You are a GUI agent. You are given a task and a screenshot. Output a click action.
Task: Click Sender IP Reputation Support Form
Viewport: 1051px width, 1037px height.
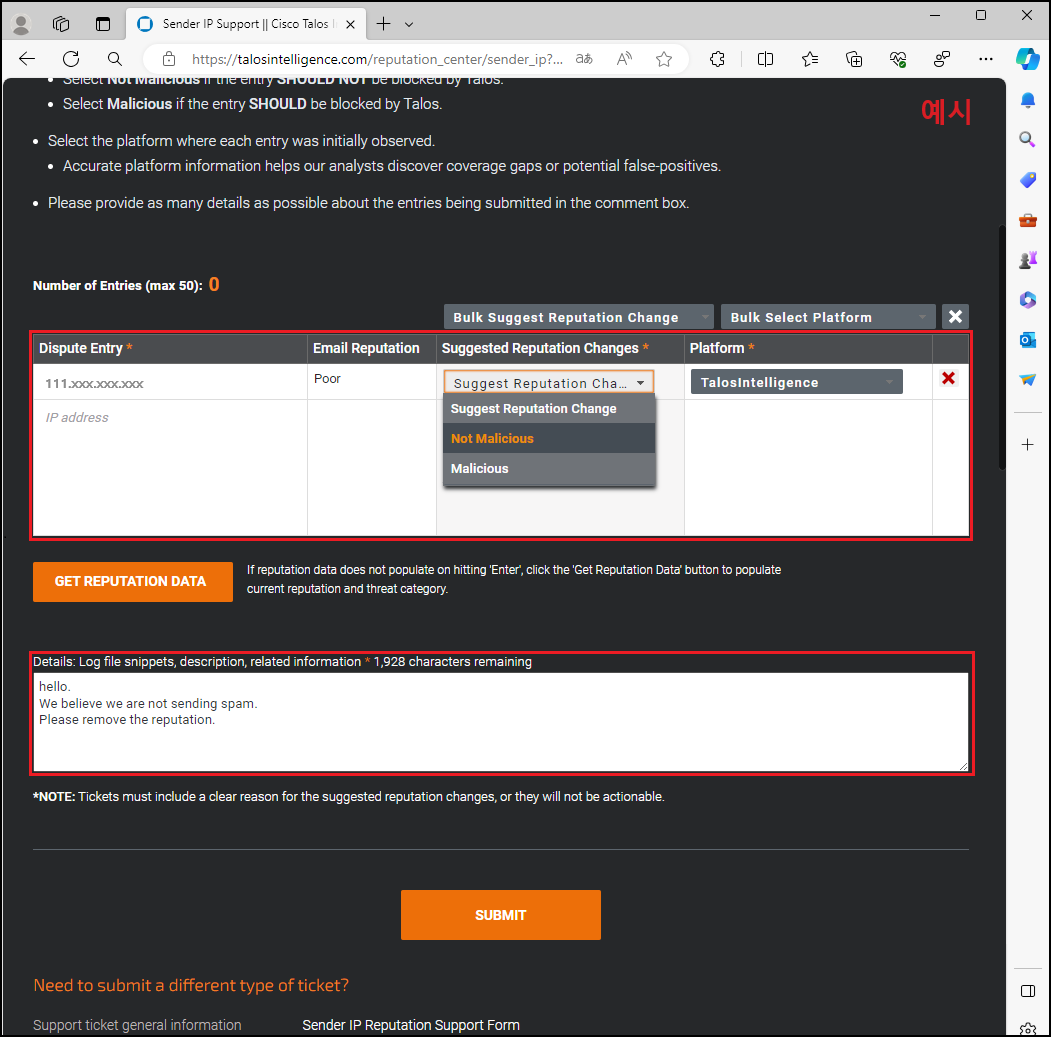[x=411, y=1025]
